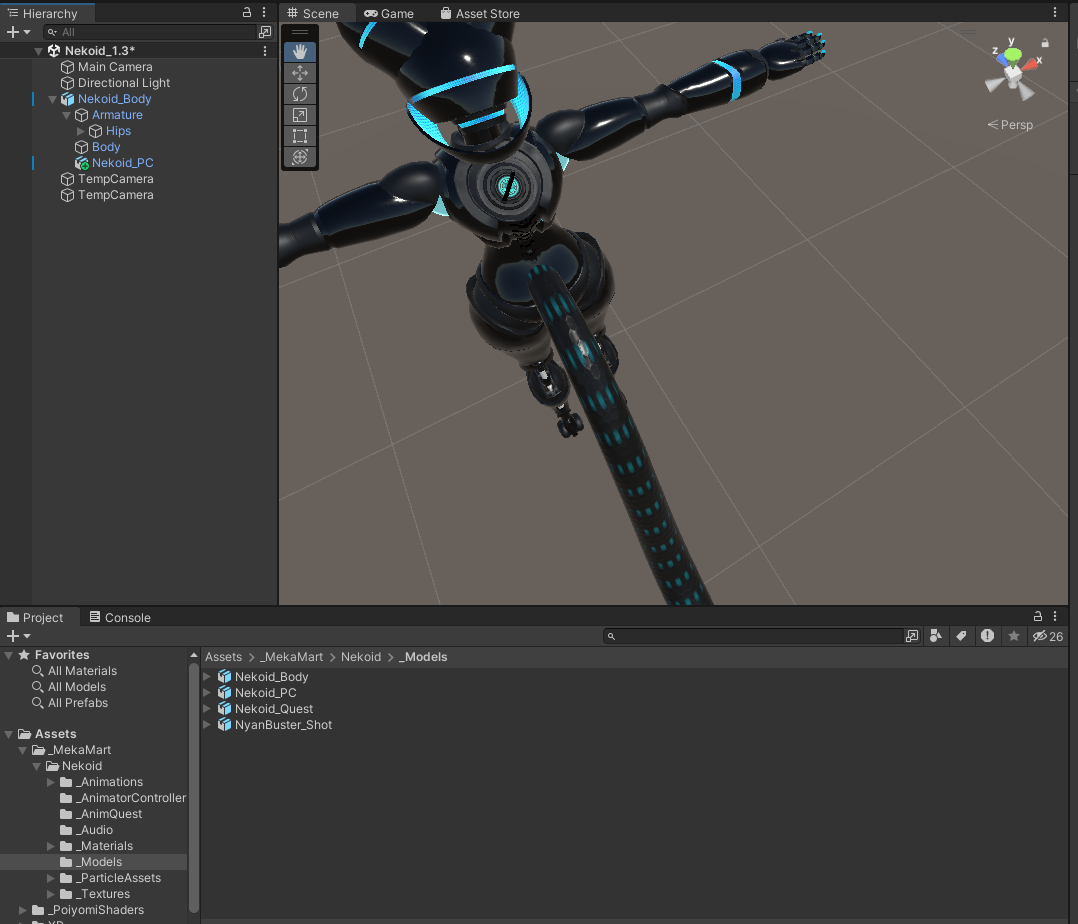Select the Move tool in Scene toolbar
The height and width of the screenshot is (924, 1078).
(299, 73)
